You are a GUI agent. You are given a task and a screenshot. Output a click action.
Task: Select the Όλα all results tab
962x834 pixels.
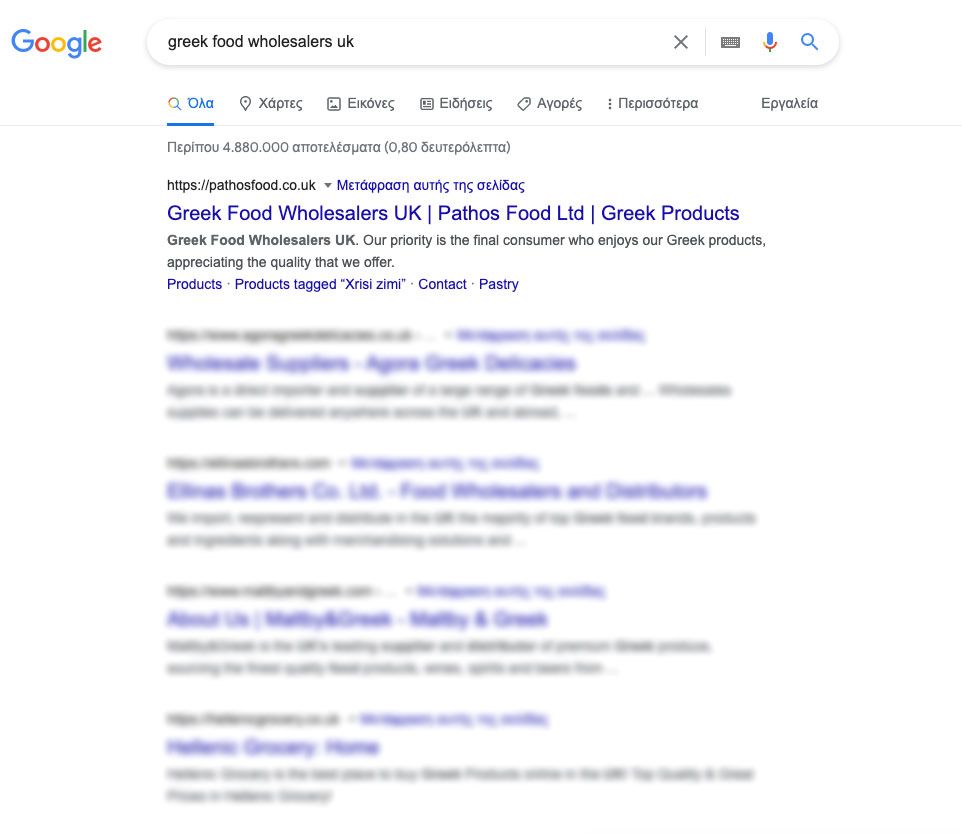191,103
